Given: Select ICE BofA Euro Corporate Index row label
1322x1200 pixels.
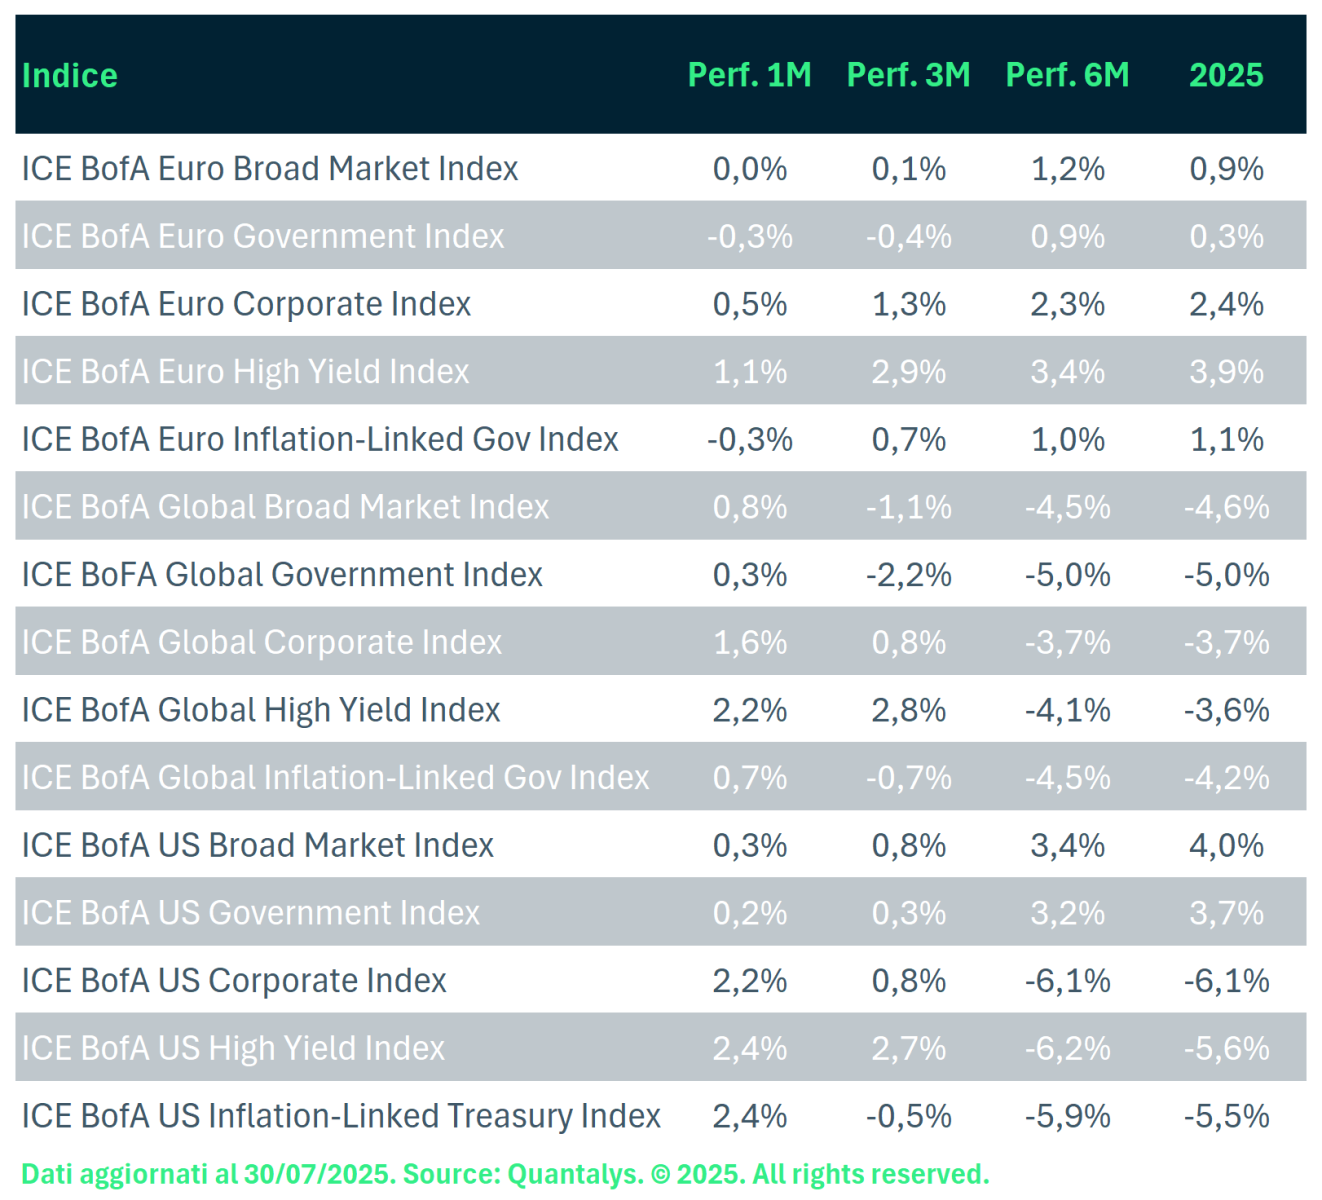Looking at the screenshot, I should click(x=246, y=304).
